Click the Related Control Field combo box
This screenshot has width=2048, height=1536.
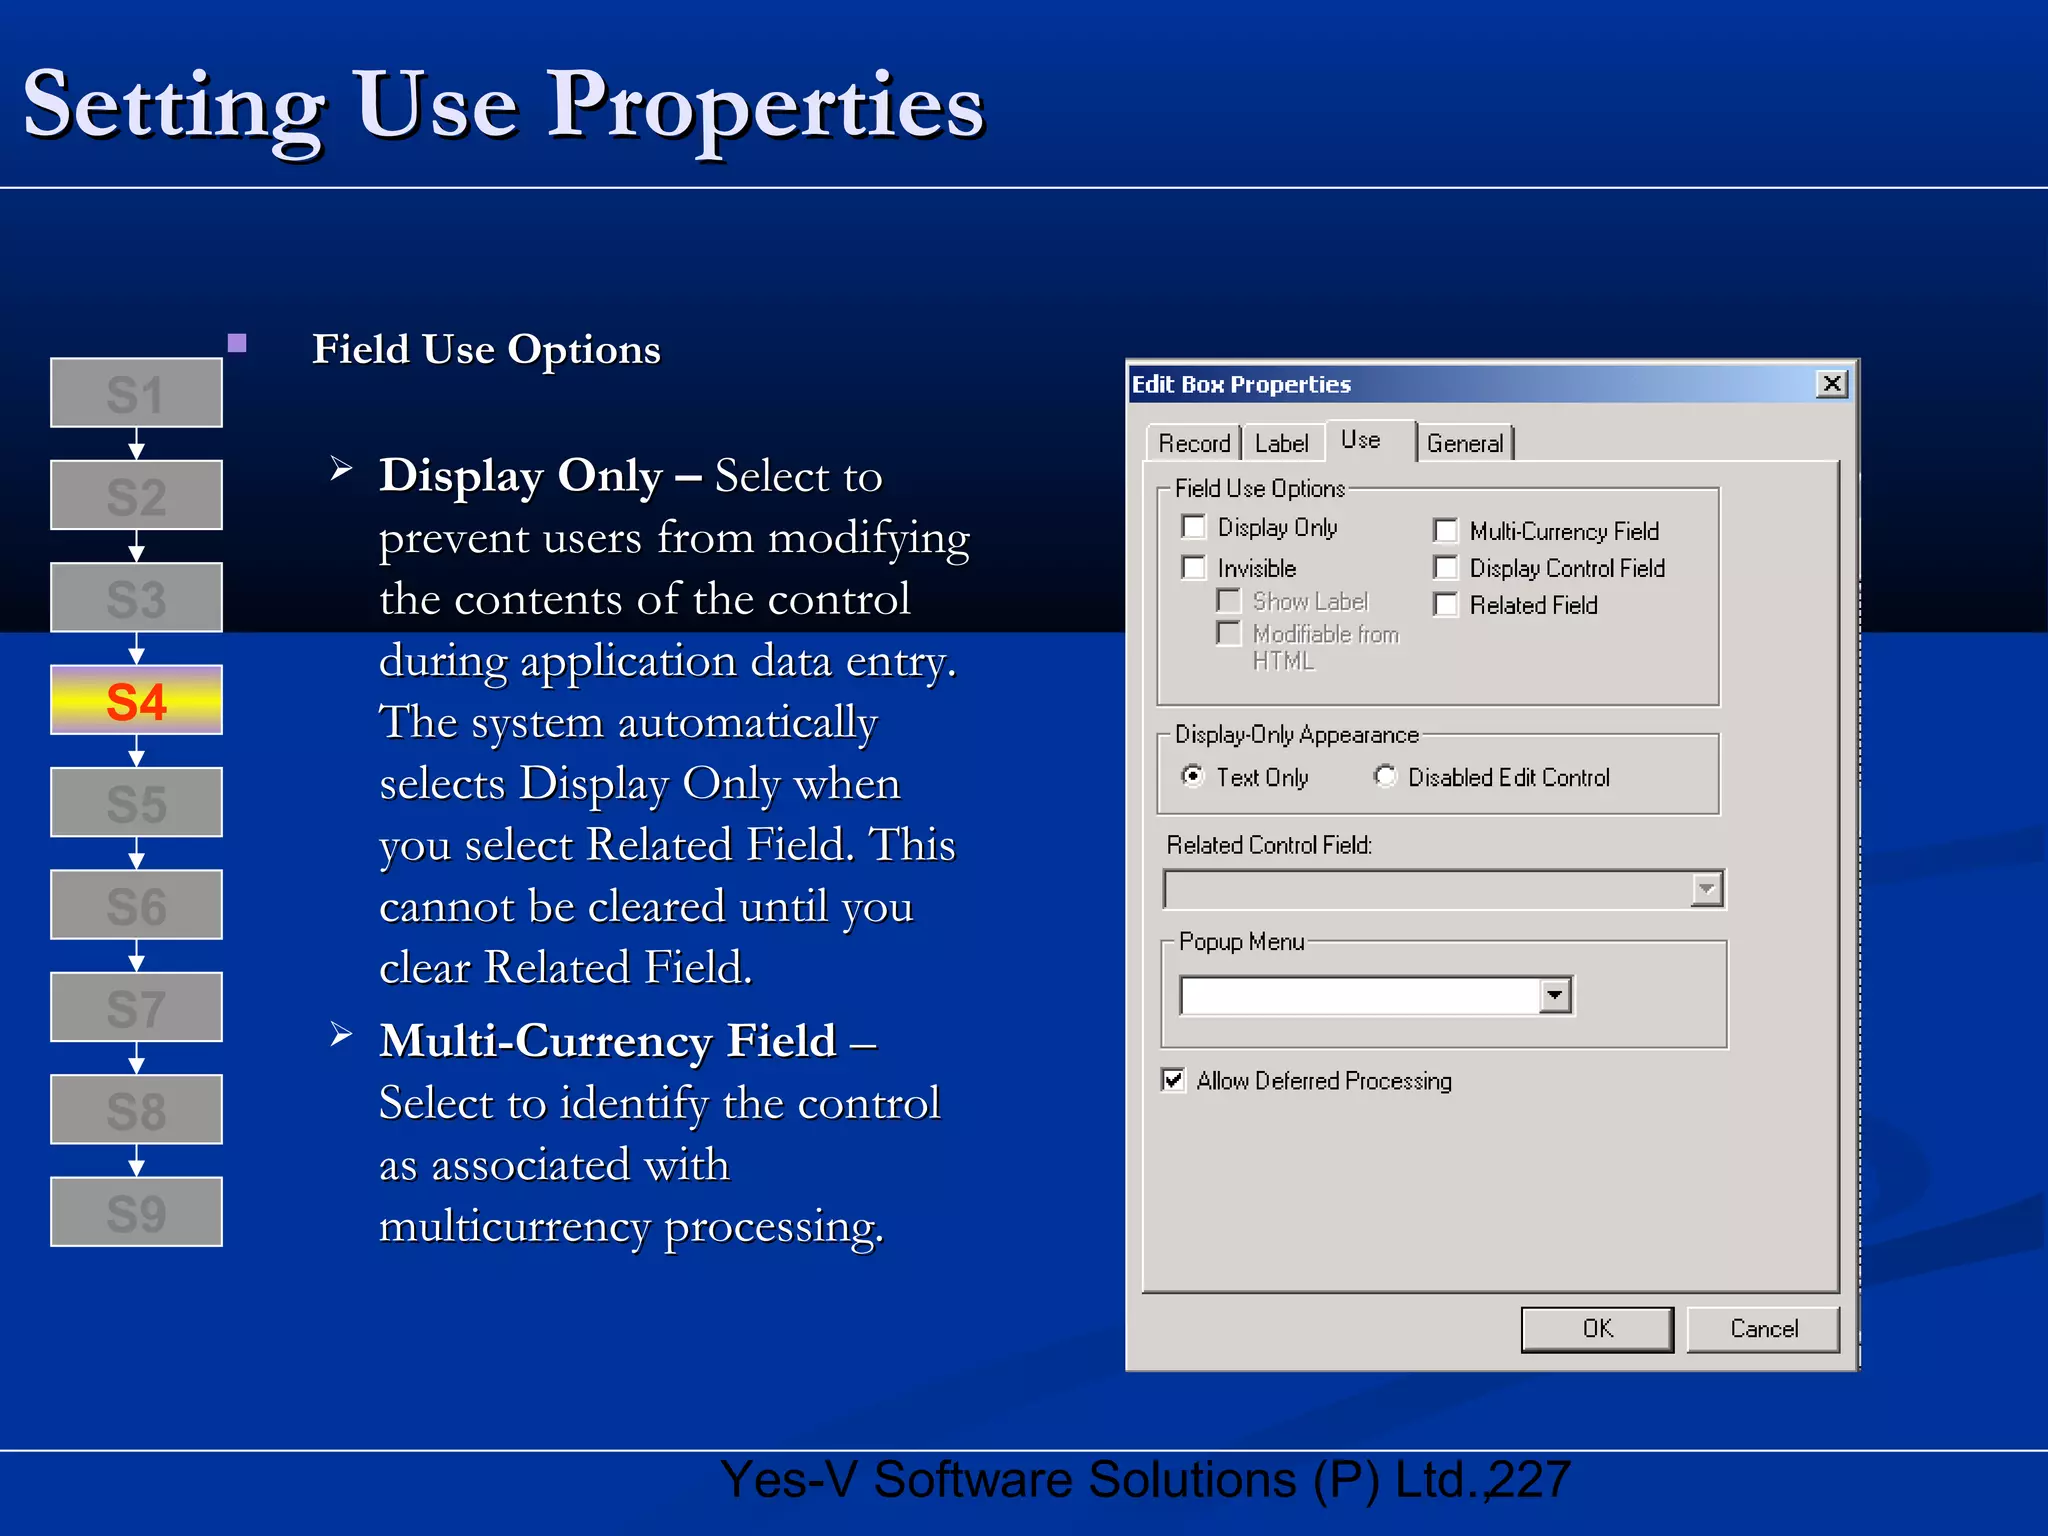click(1444, 890)
